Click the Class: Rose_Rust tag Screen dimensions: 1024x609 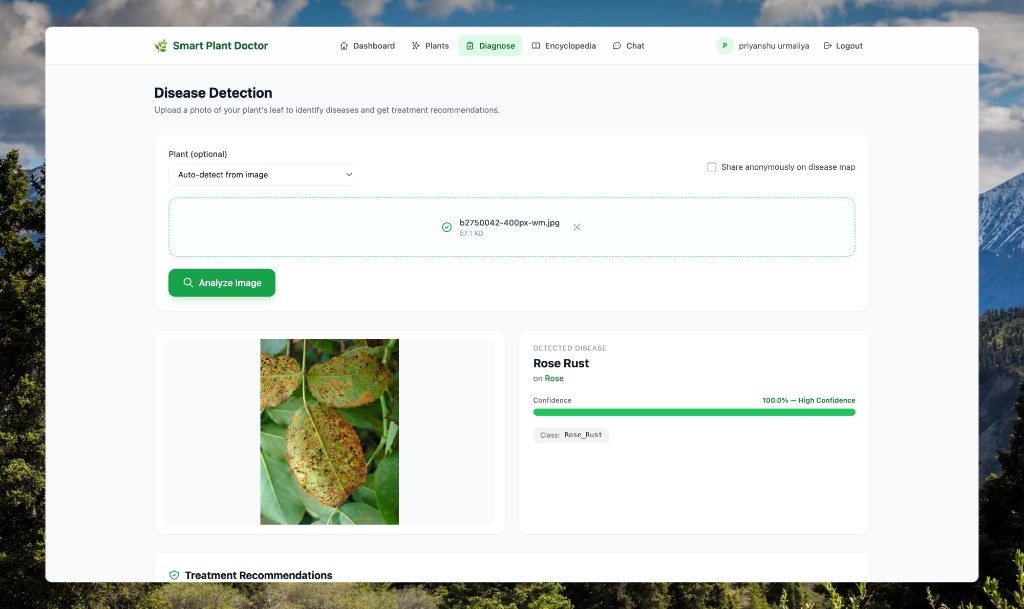[x=571, y=435]
